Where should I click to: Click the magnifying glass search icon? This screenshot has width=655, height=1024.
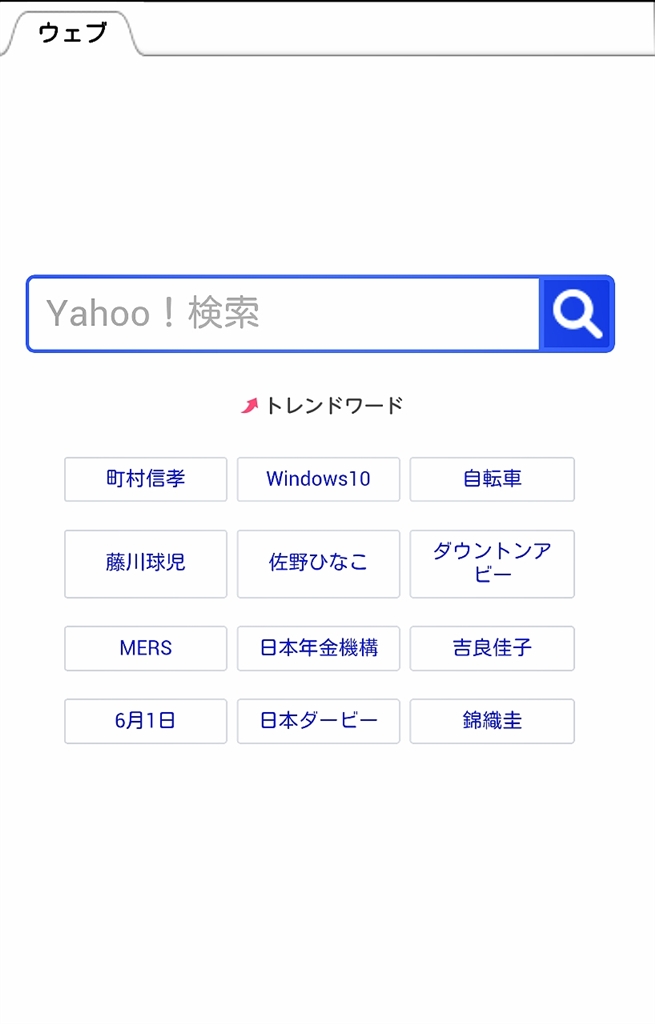click(577, 314)
